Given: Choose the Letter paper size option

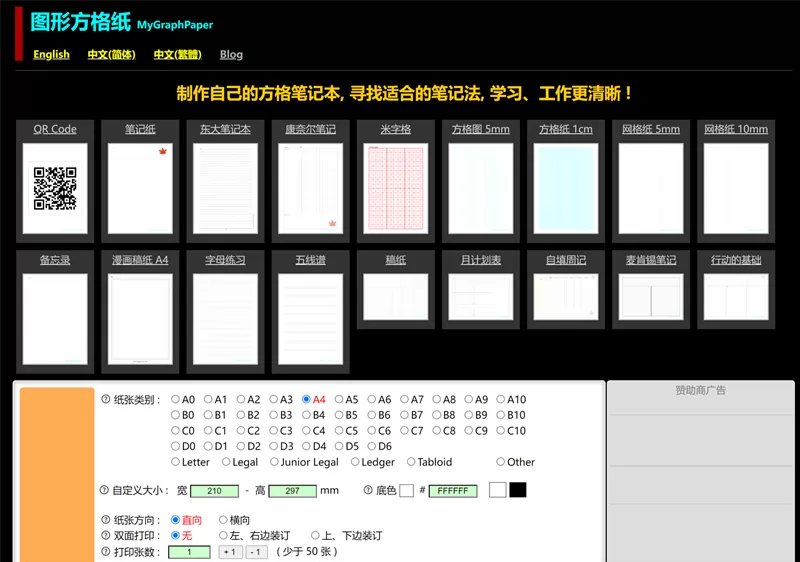Looking at the screenshot, I should [x=176, y=462].
